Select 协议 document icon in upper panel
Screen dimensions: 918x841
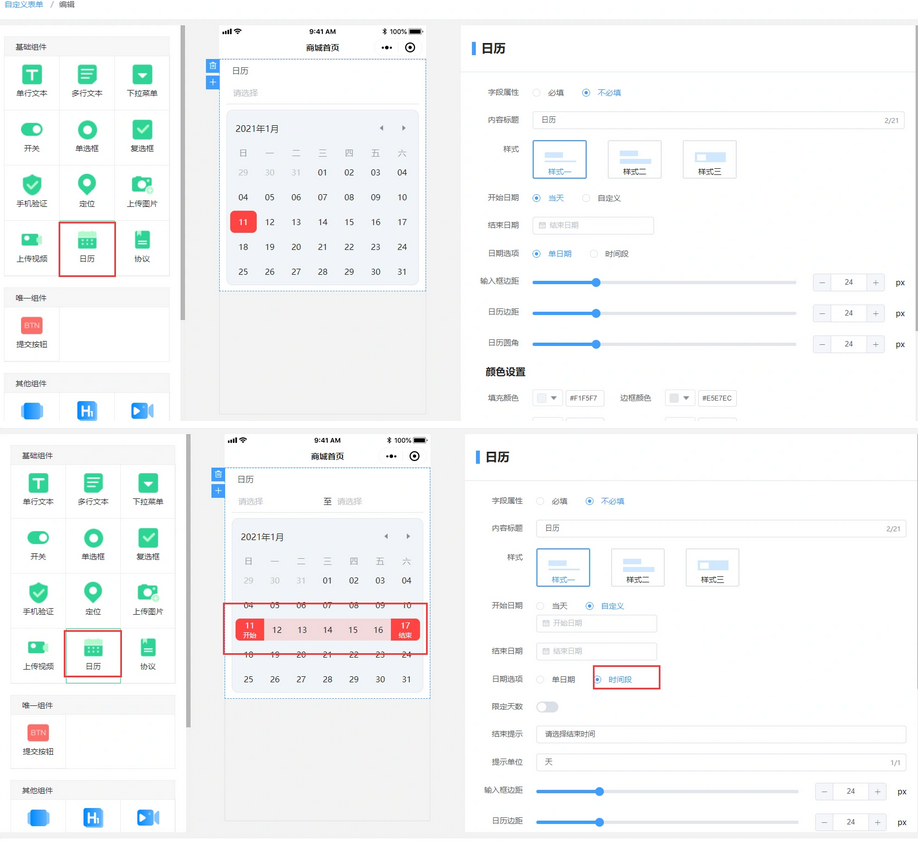coord(142,240)
